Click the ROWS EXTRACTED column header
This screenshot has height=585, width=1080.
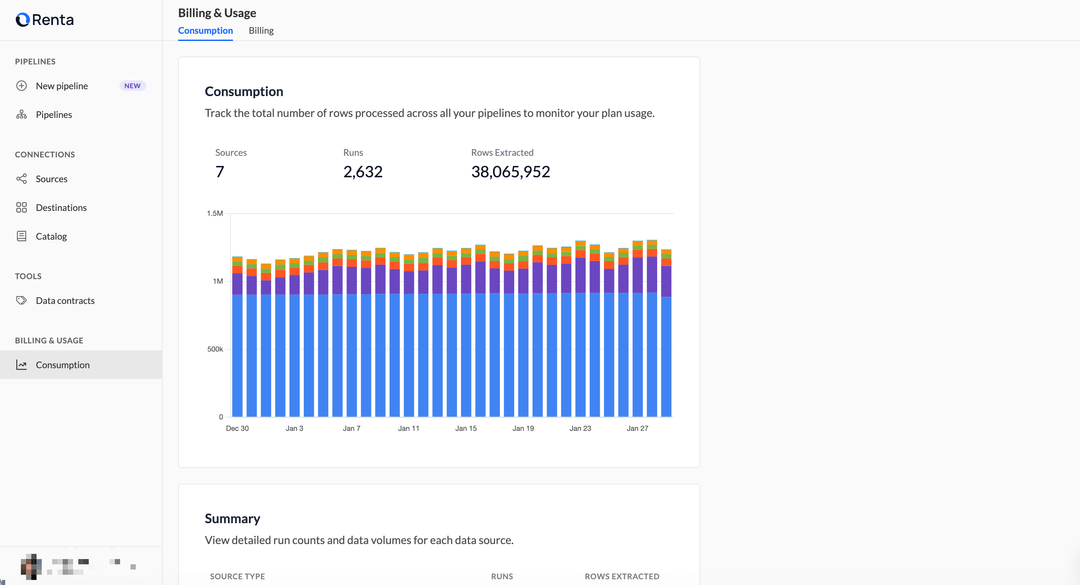622,577
